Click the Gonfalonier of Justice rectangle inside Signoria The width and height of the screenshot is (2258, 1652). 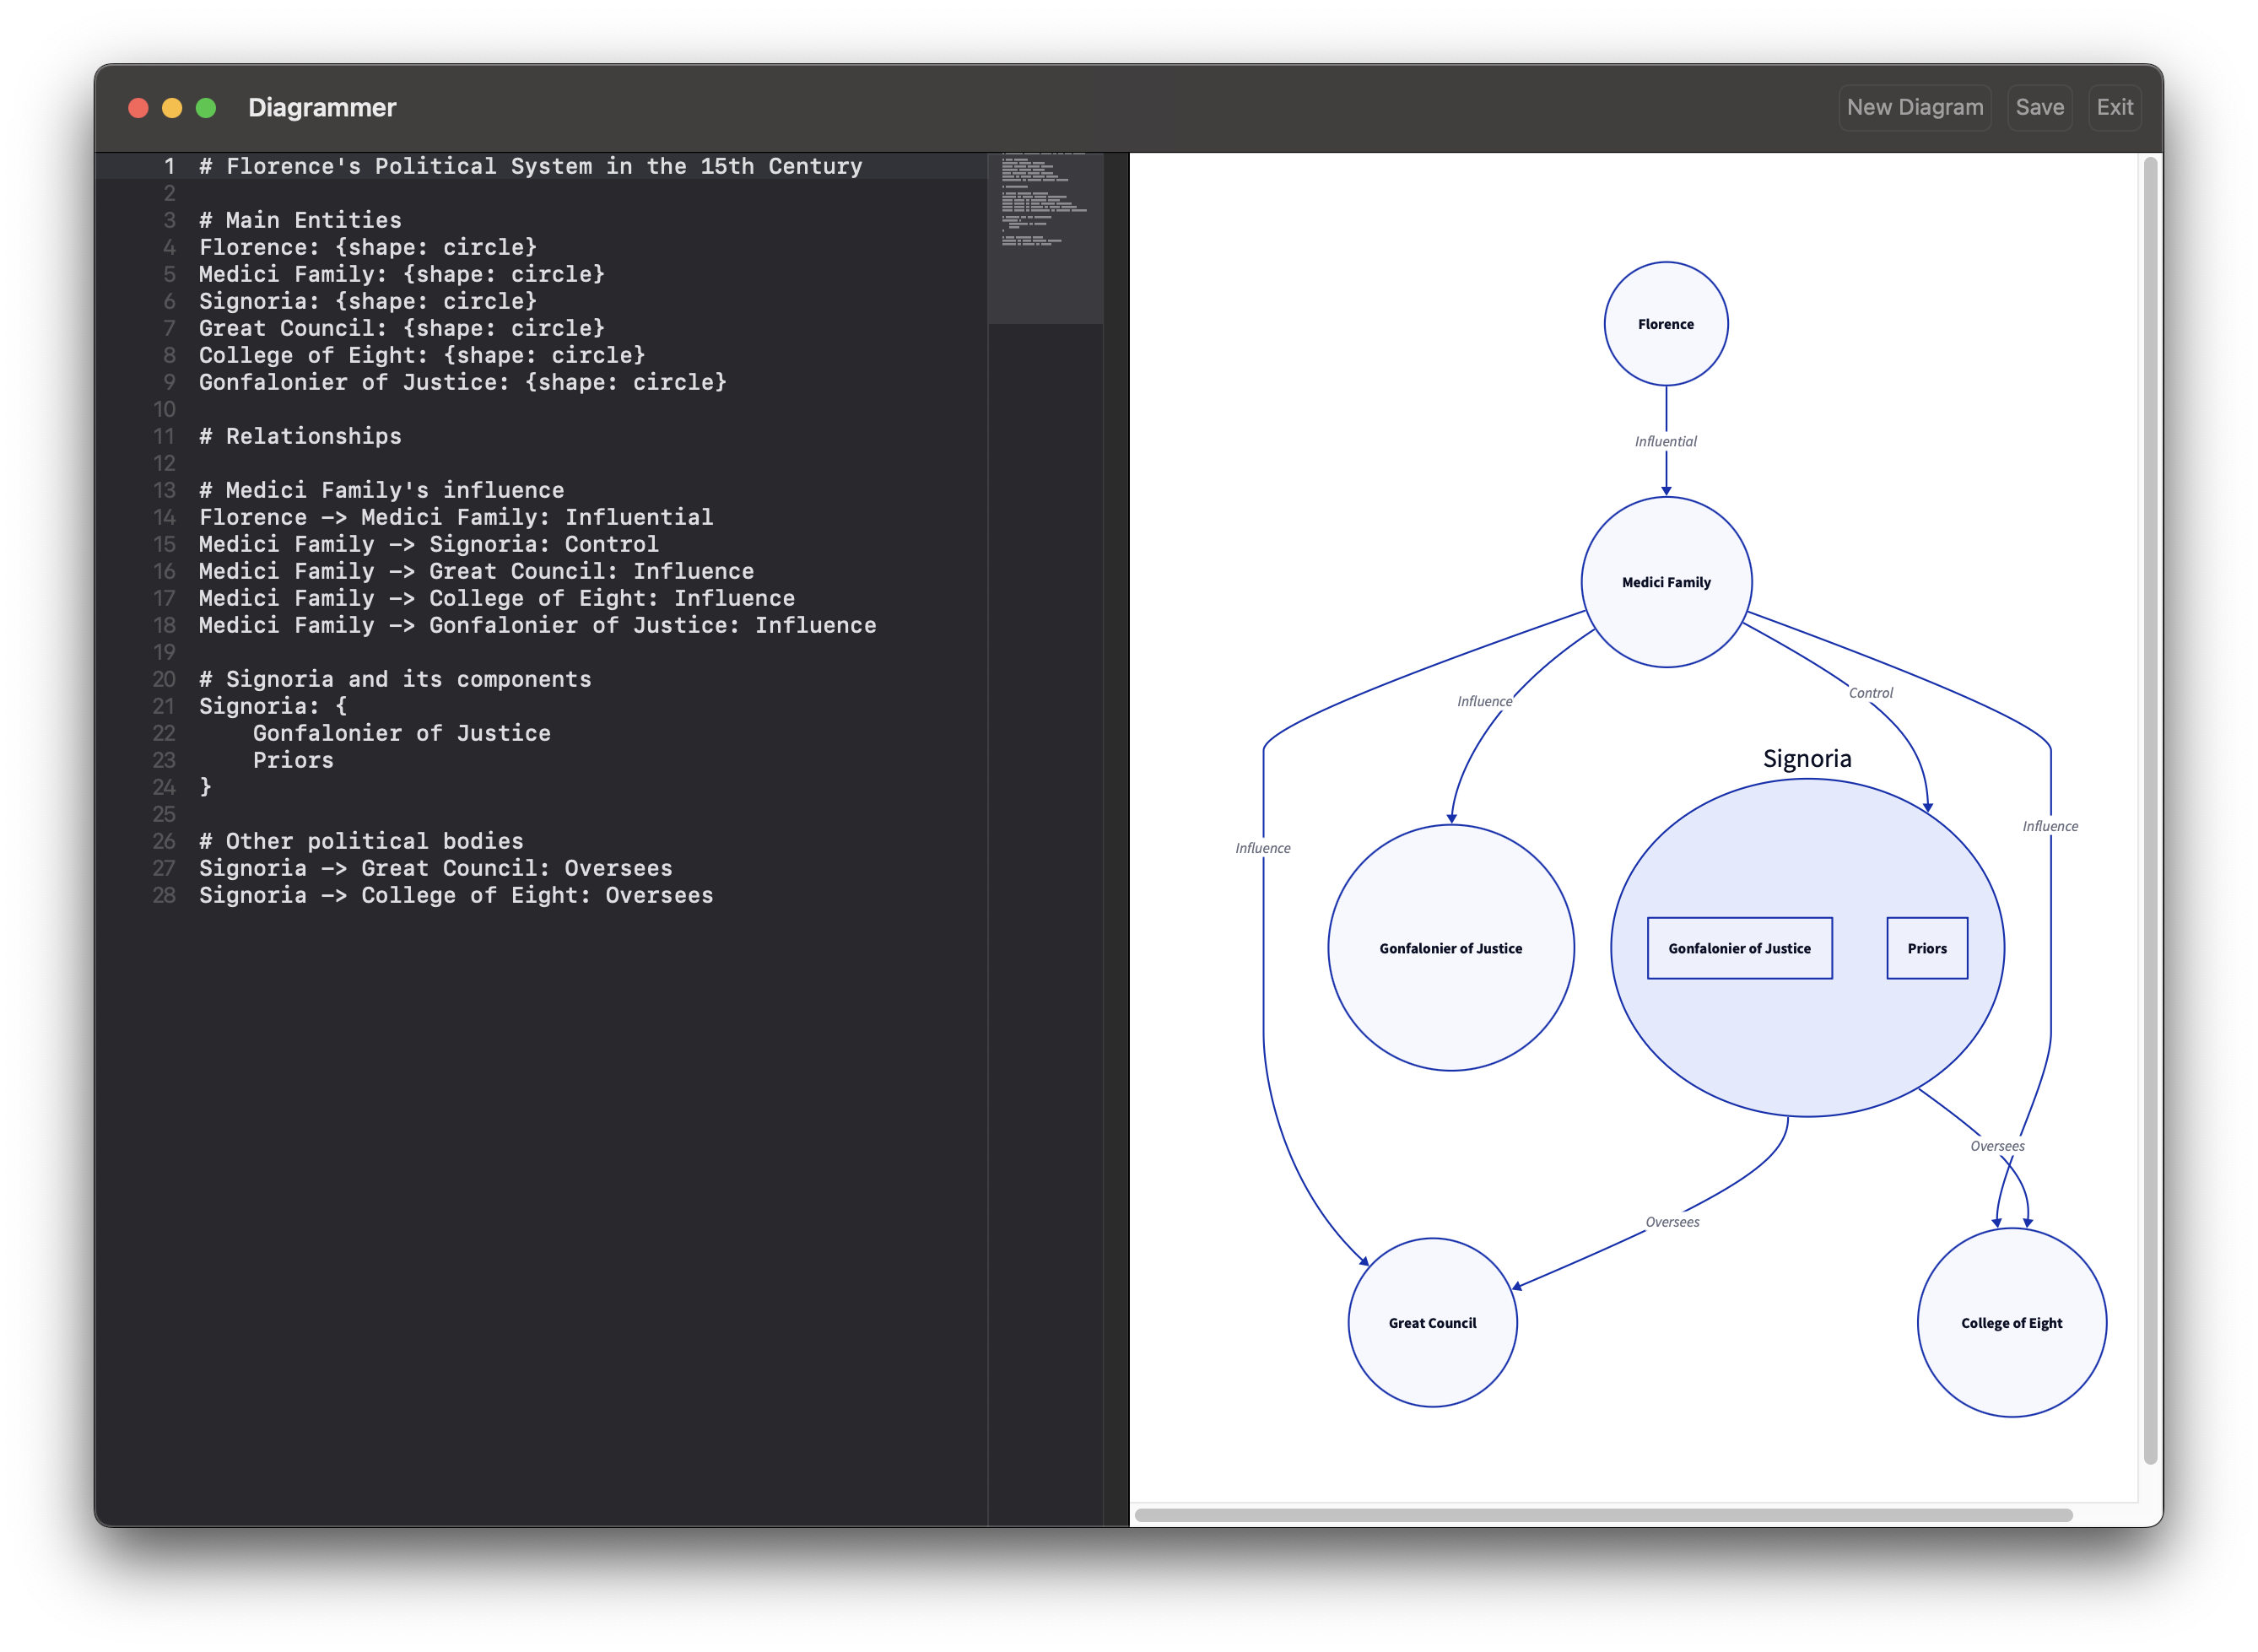click(1739, 948)
